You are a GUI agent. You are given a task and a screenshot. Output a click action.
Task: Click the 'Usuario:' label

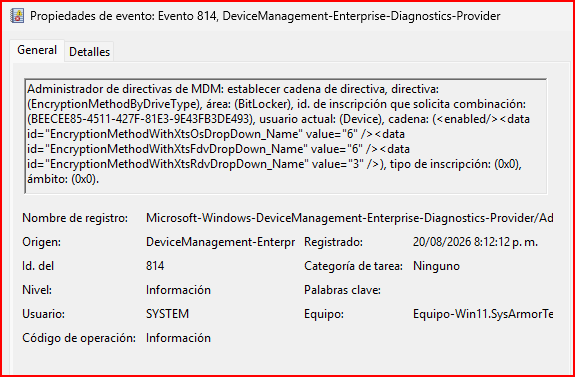click(x=44, y=314)
